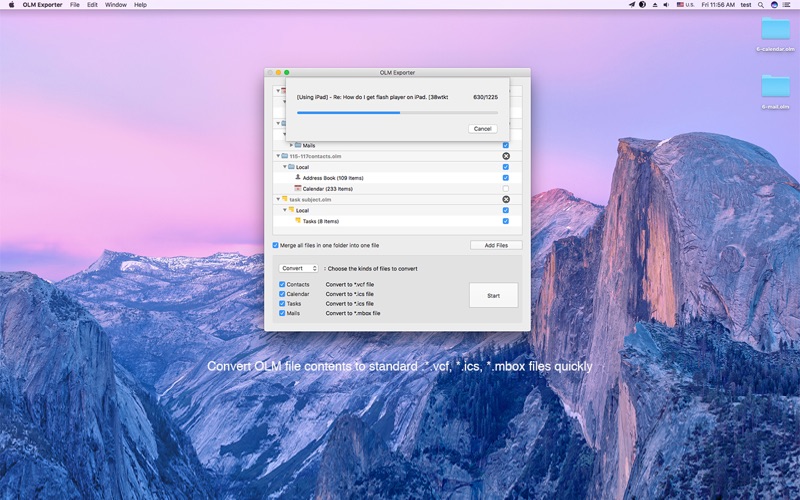Open Spotlight search in menu bar
The height and width of the screenshot is (500, 800).
760,5
